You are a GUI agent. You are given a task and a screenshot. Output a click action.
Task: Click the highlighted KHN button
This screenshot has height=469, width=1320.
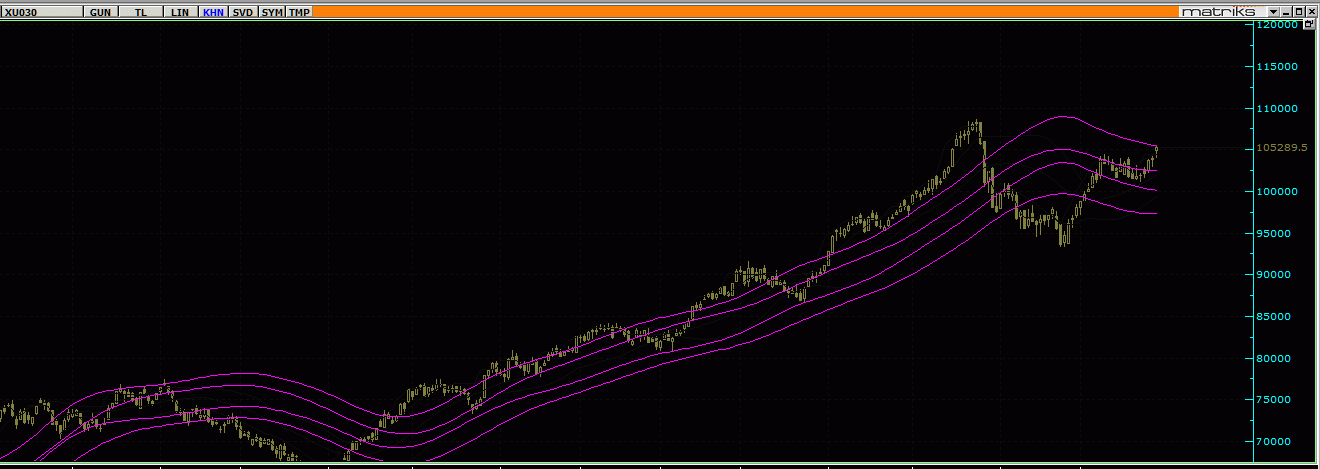pos(213,12)
